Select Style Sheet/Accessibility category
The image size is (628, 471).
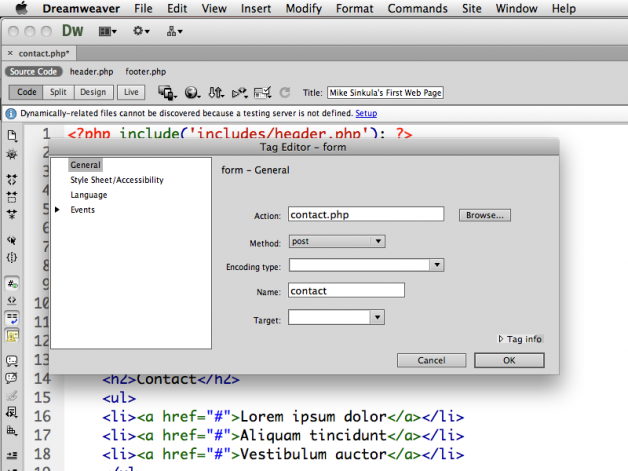click(x=117, y=180)
